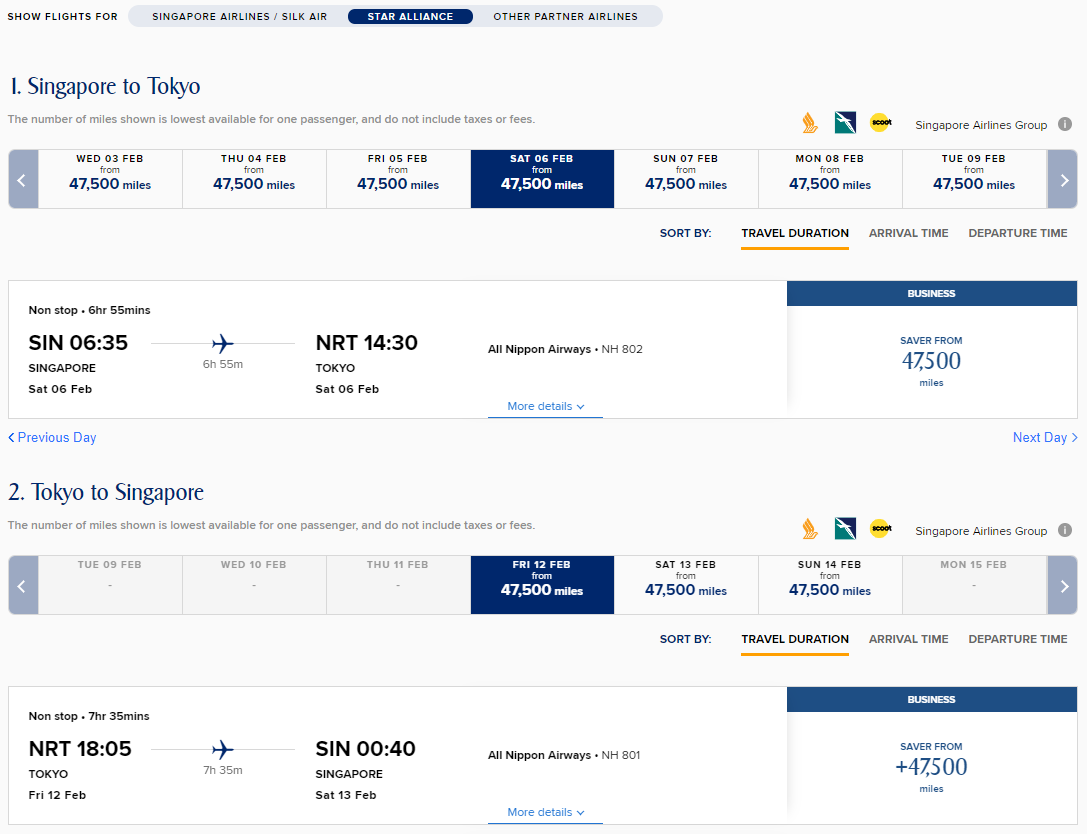Screen dimensions: 1087x834
Task: Click the SilkAir logo in the Tokyo to Singapore section
Action: pos(845,529)
